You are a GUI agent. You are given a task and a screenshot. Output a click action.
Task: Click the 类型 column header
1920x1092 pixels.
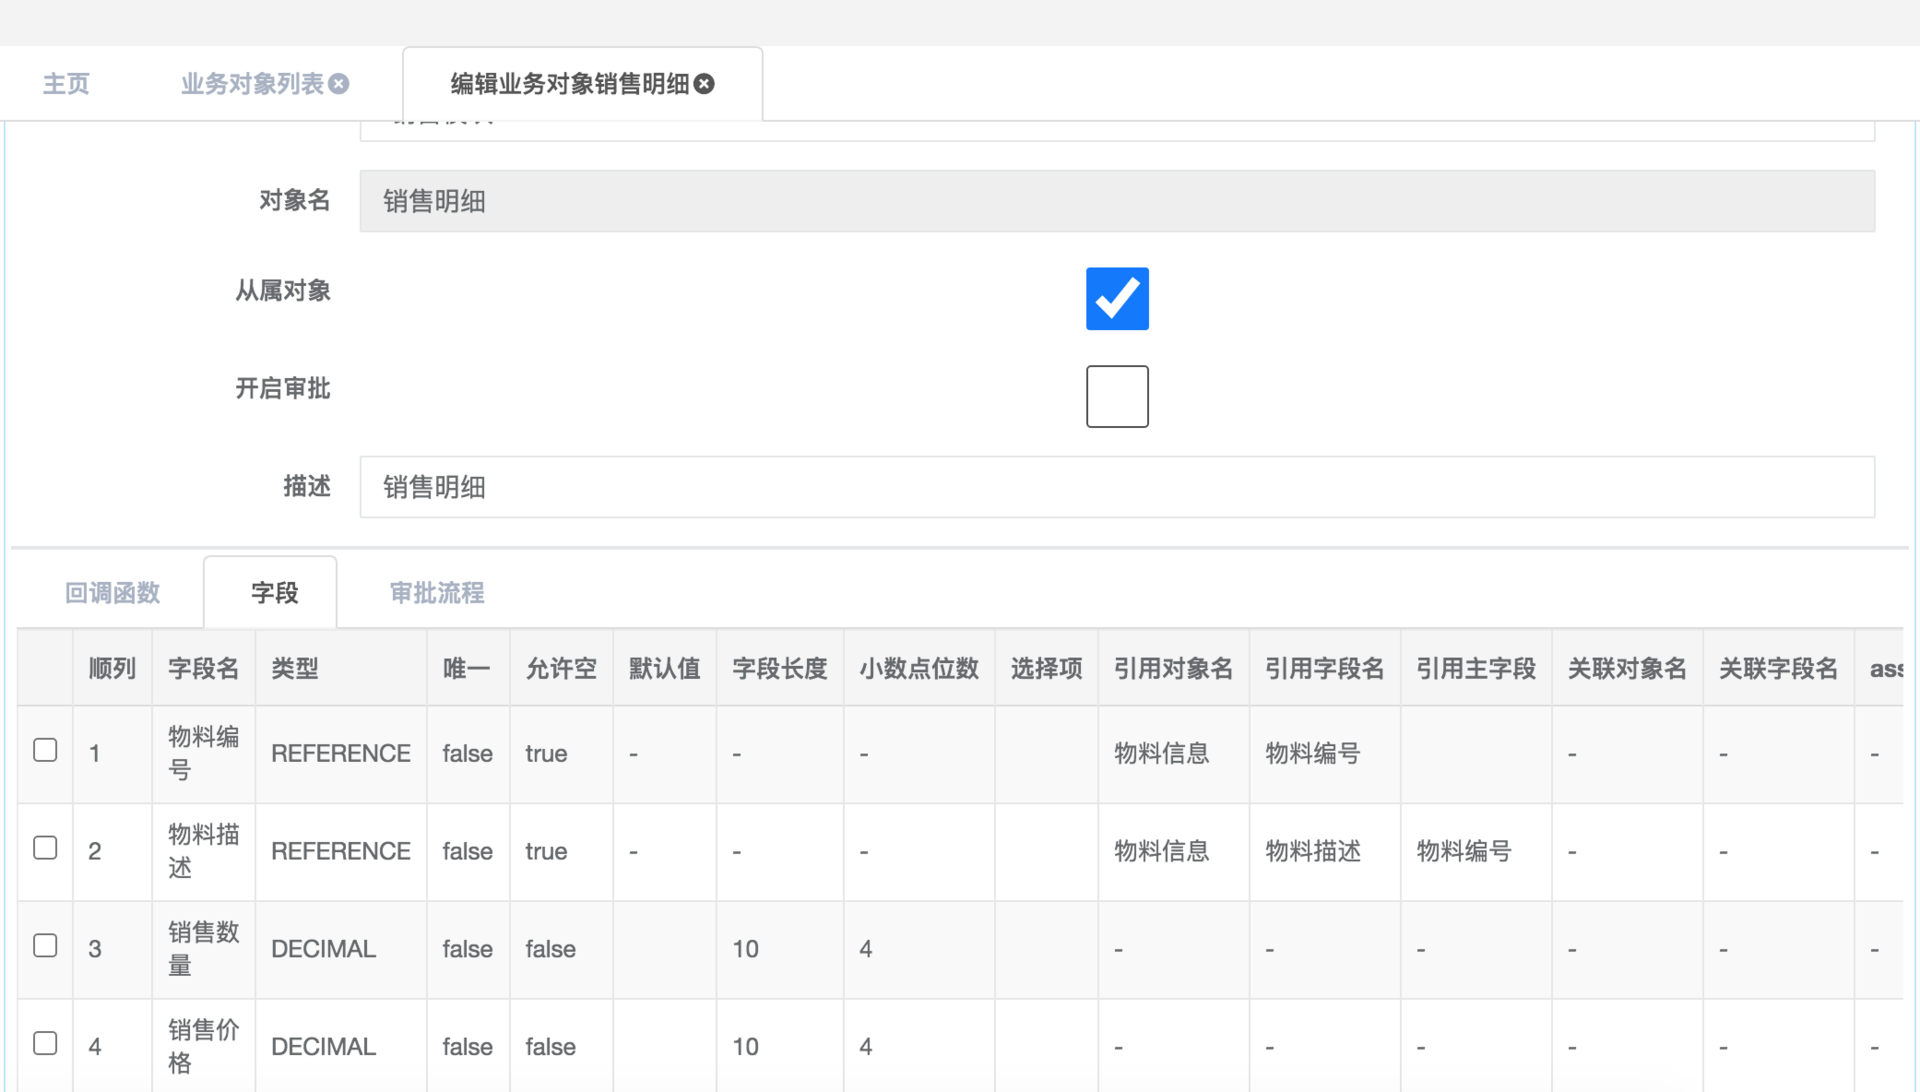pyautogui.click(x=295, y=669)
